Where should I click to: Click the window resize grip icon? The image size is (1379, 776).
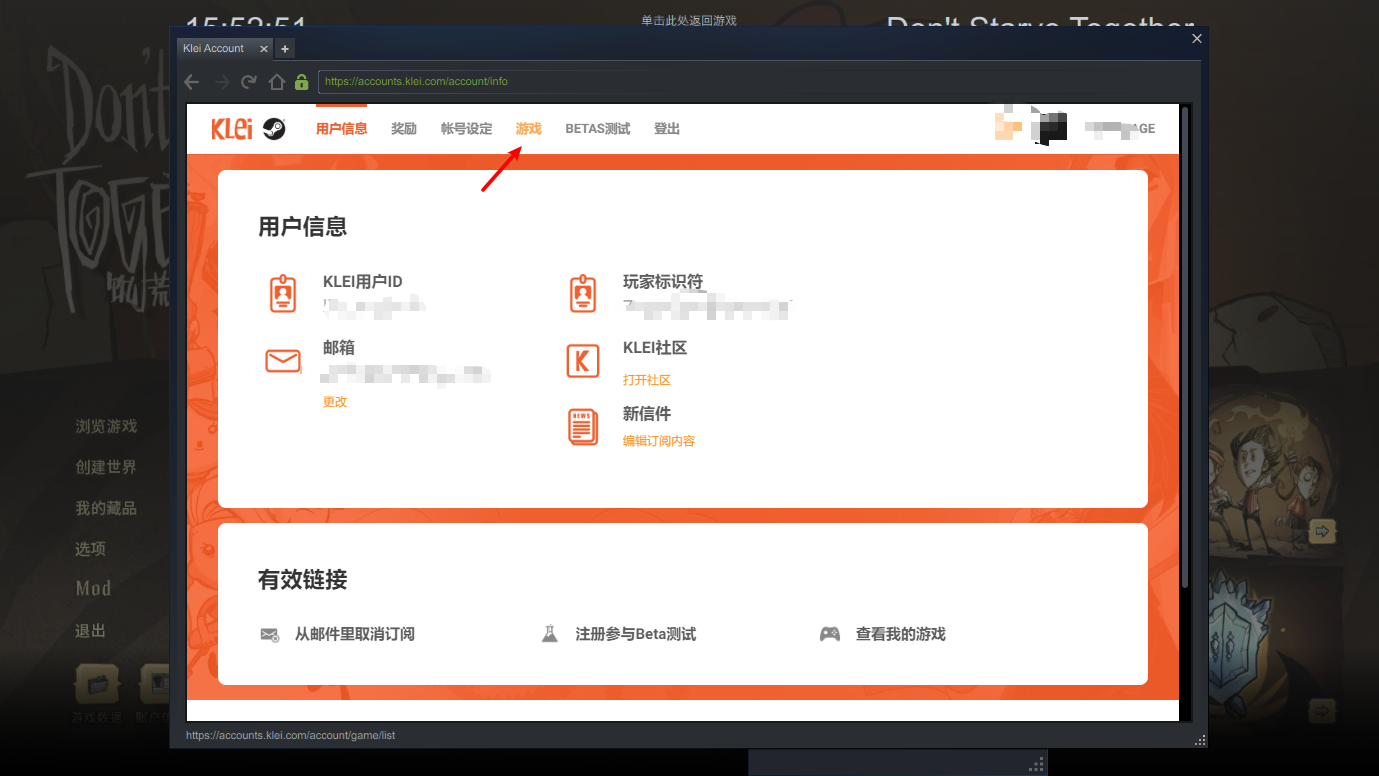pyautogui.click(x=1200, y=740)
